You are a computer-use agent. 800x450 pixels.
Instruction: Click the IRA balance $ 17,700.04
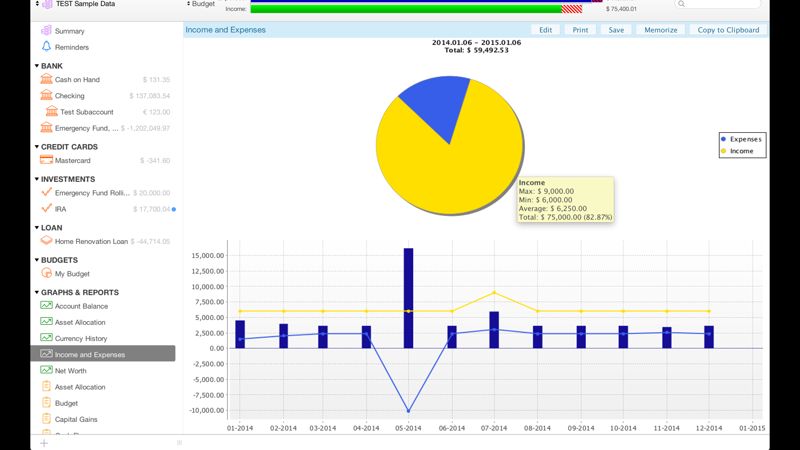tap(152, 209)
